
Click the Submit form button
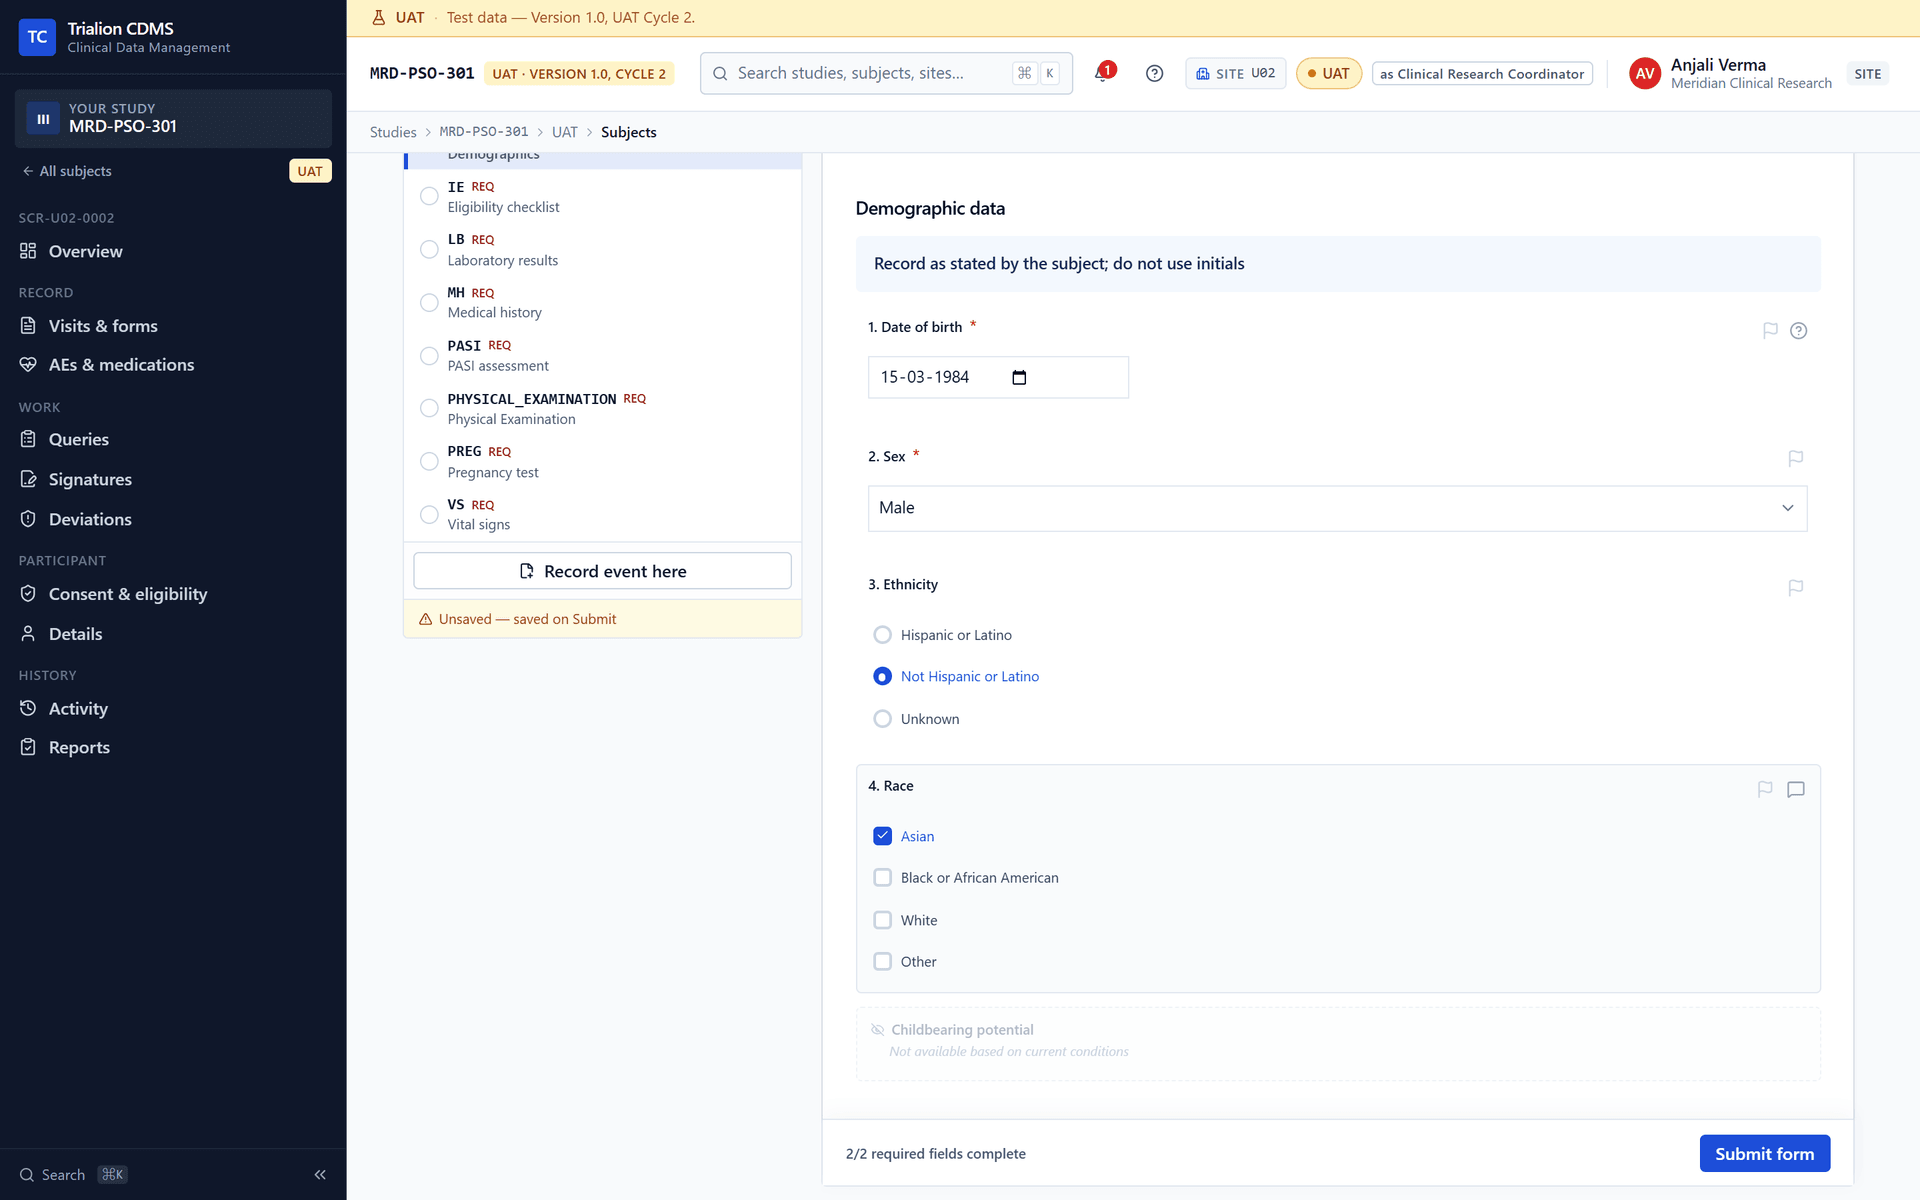click(x=1764, y=1153)
